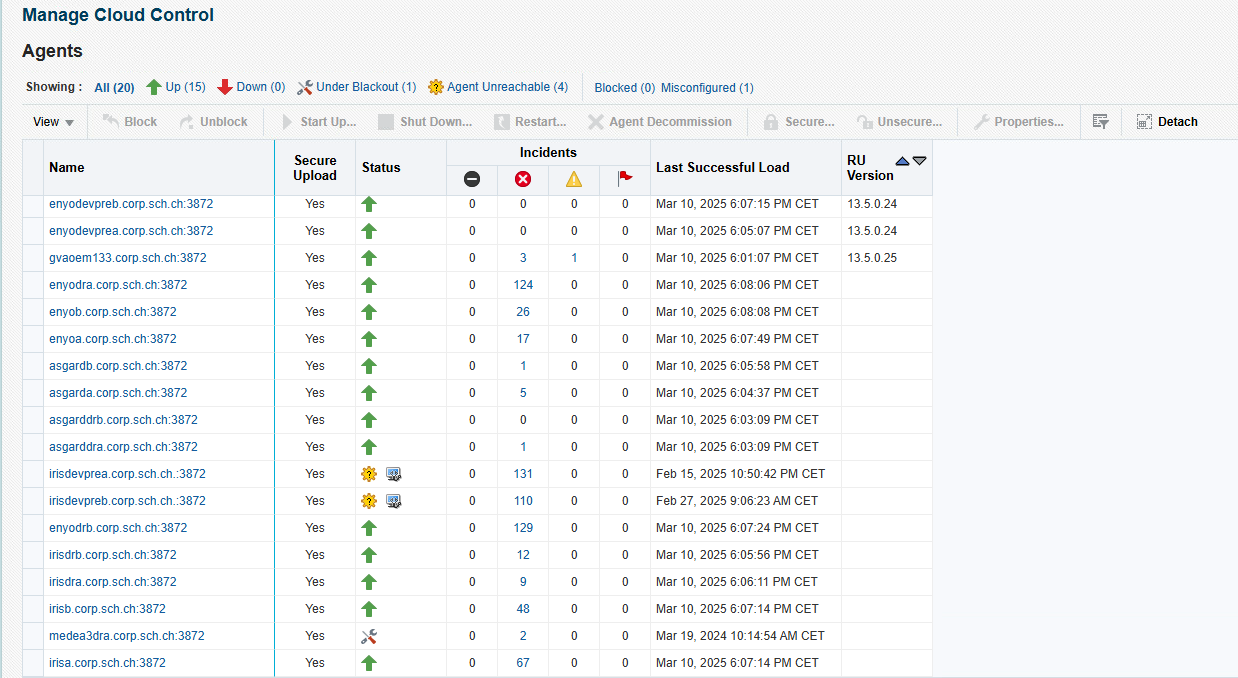Viewport: 1238px width, 678px height.
Task: Show Misconfigured (1) agents
Action: [707, 88]
